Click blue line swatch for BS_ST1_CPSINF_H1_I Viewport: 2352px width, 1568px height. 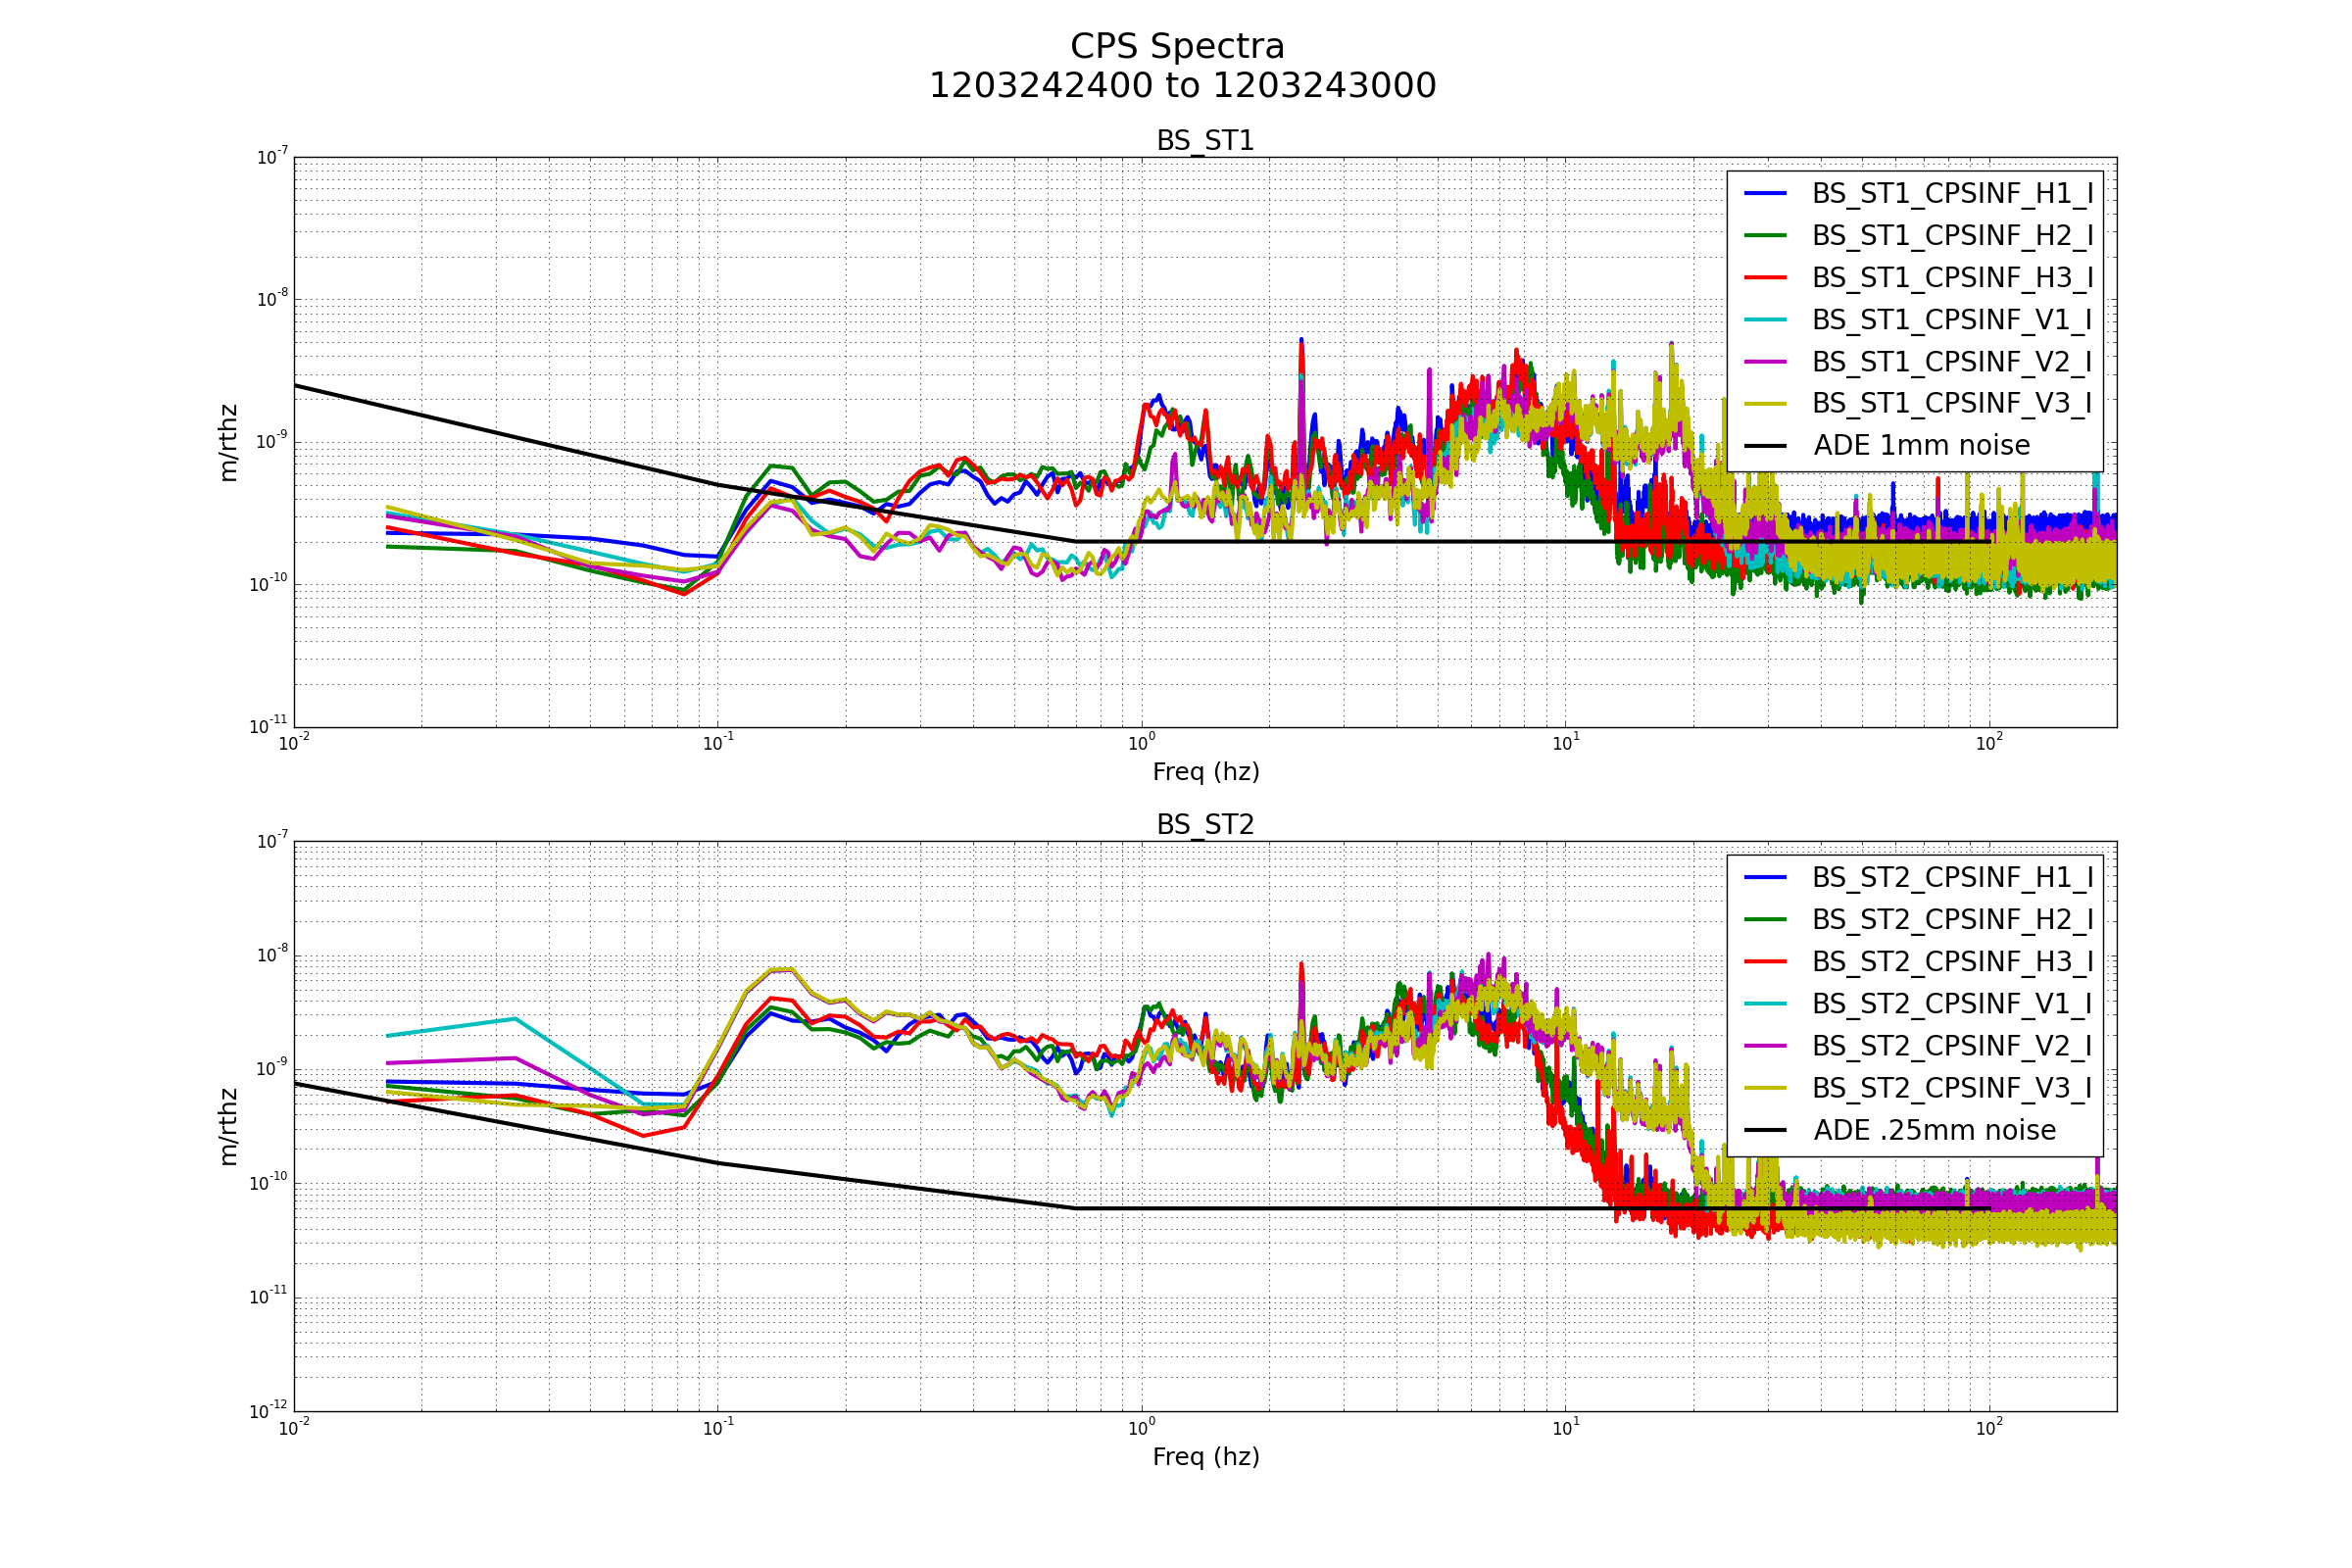coord(1765,193)
